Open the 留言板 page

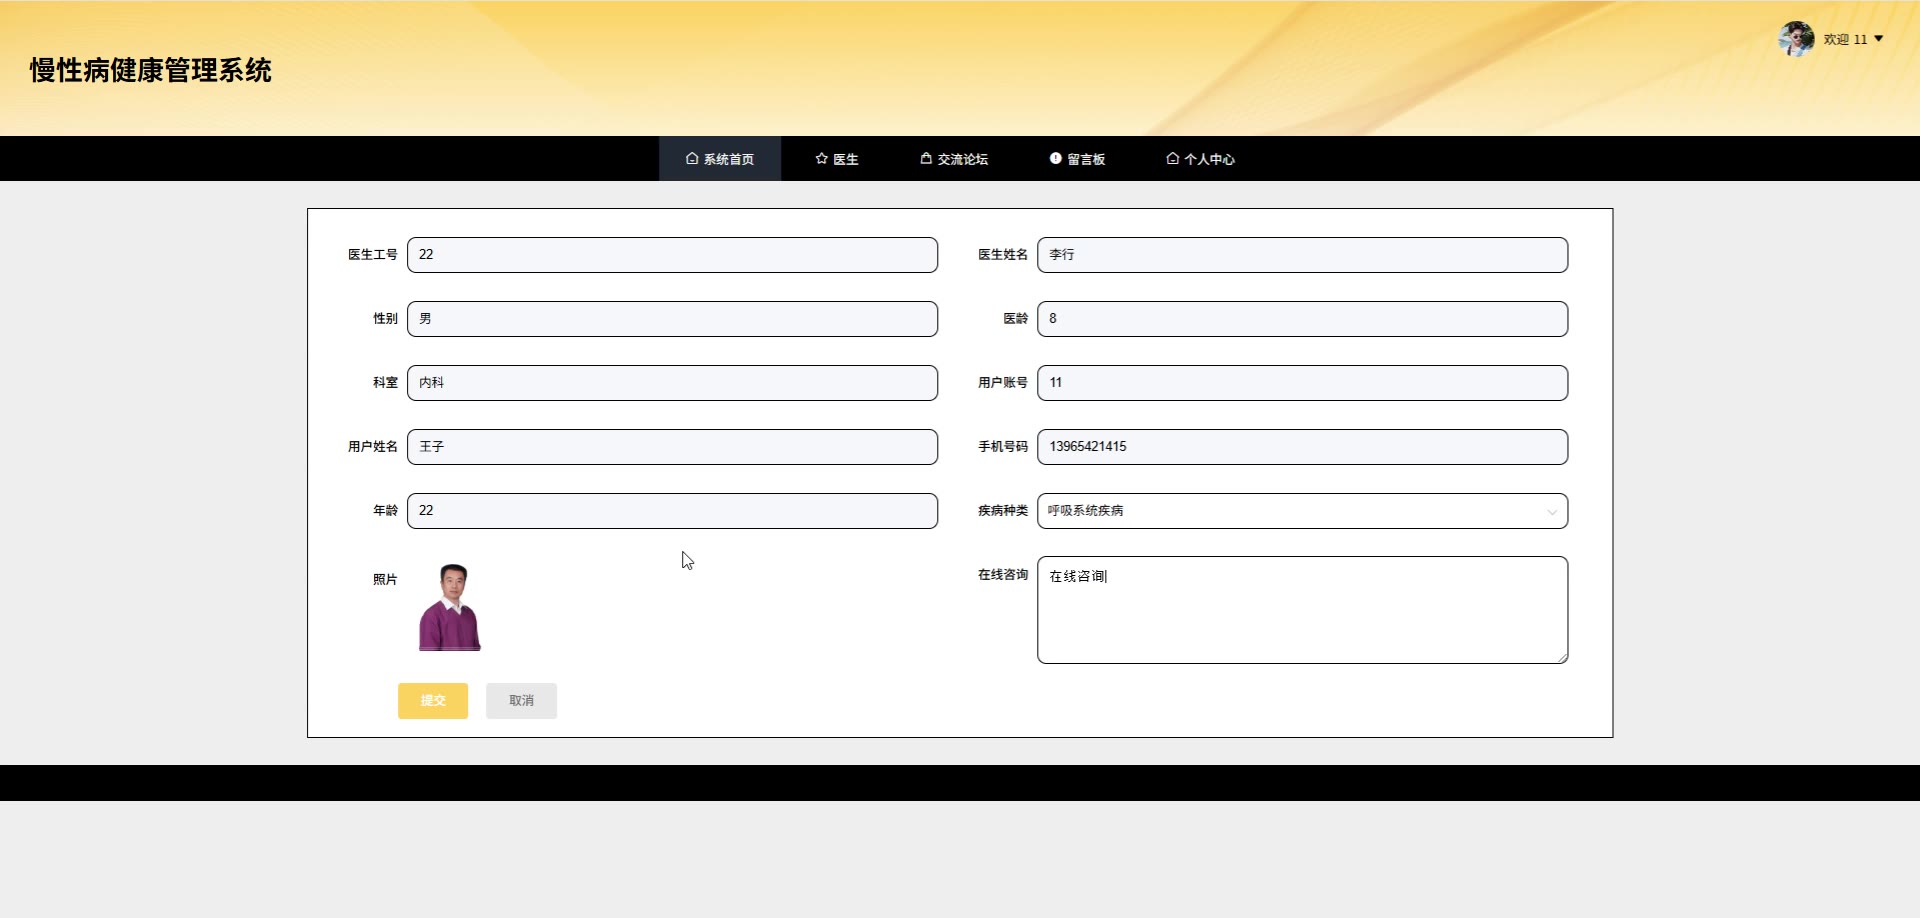pyautogui.click(x=1077, y=159)
